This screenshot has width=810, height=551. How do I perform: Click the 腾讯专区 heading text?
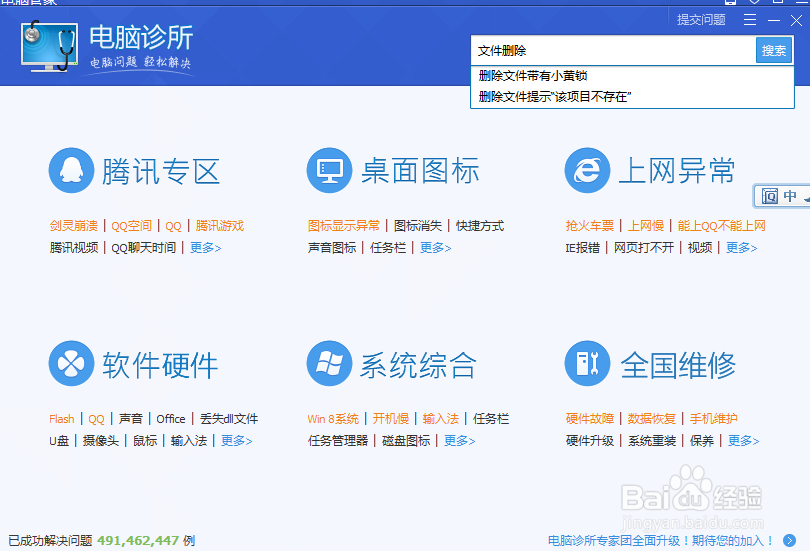coord(161,171)
